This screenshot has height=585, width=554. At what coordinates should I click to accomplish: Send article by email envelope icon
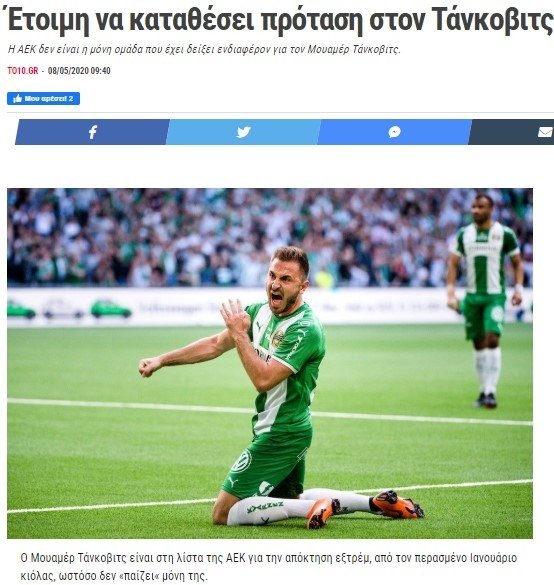[x=545, y=132]
